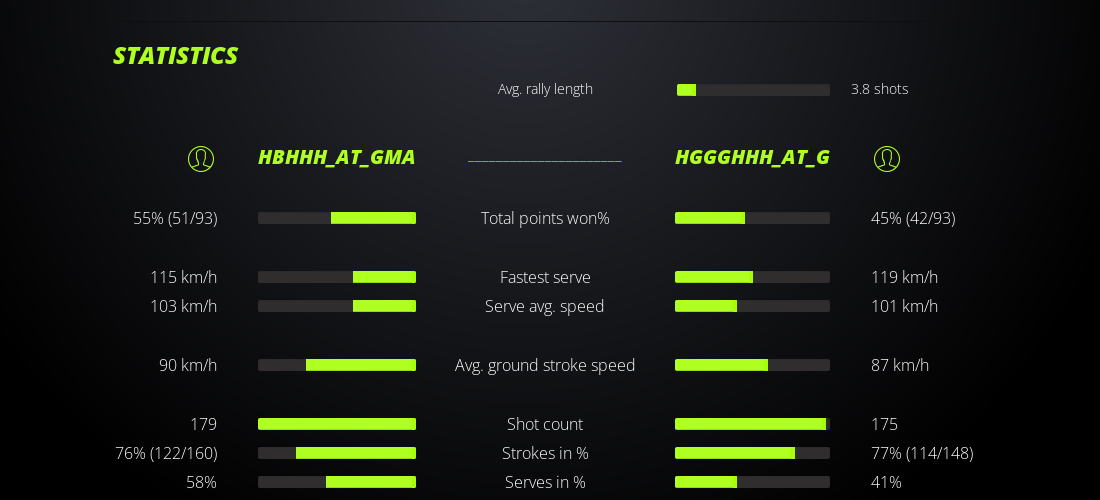Image resolution: width=1100 pixels, height=500 pixels.
Task: Click left player's Avg. ground stroke speed bar
Action: pos(337,365)
